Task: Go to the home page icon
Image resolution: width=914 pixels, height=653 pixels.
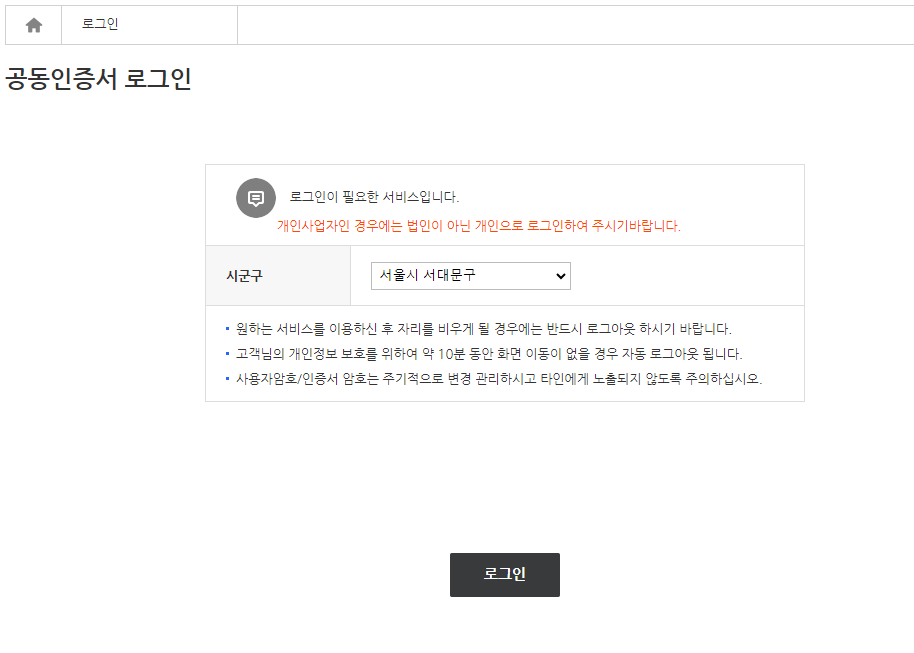Action: [34, 25]
